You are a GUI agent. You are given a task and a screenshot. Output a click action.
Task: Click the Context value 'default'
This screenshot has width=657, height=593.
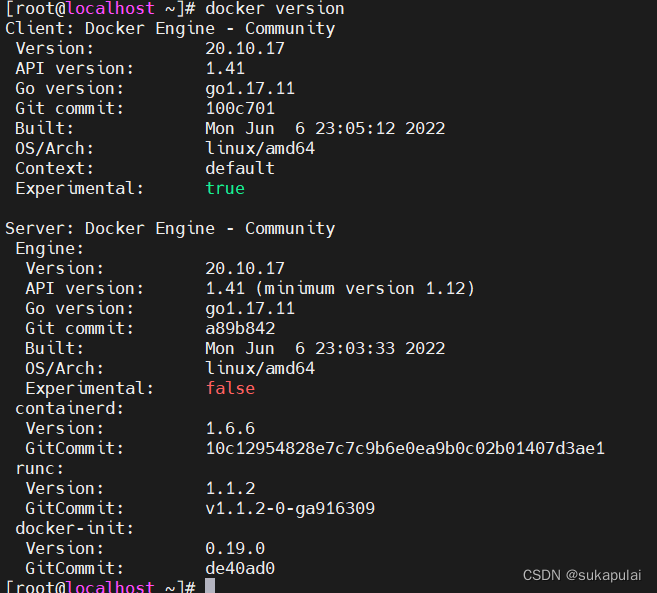[240, 168]
